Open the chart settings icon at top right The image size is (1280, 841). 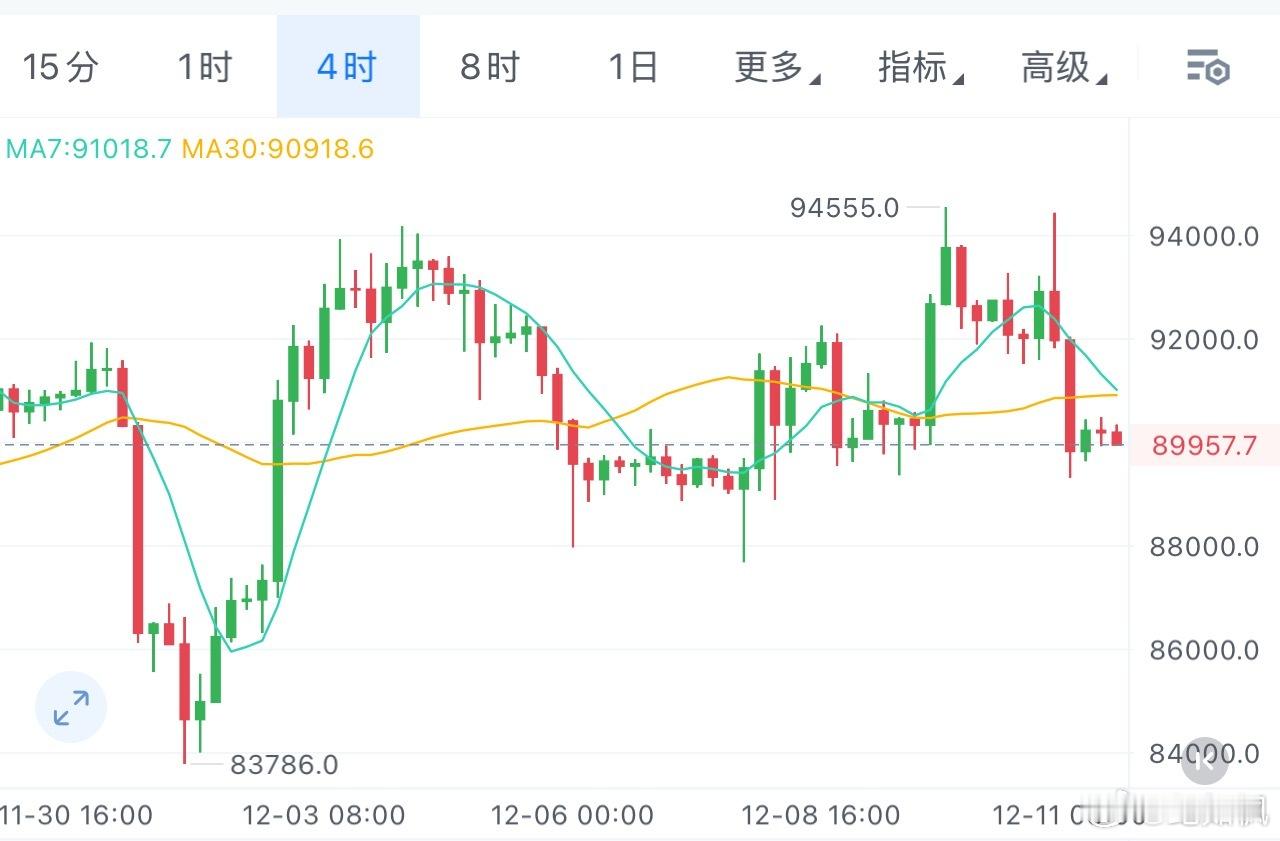tap(1207, 68)
